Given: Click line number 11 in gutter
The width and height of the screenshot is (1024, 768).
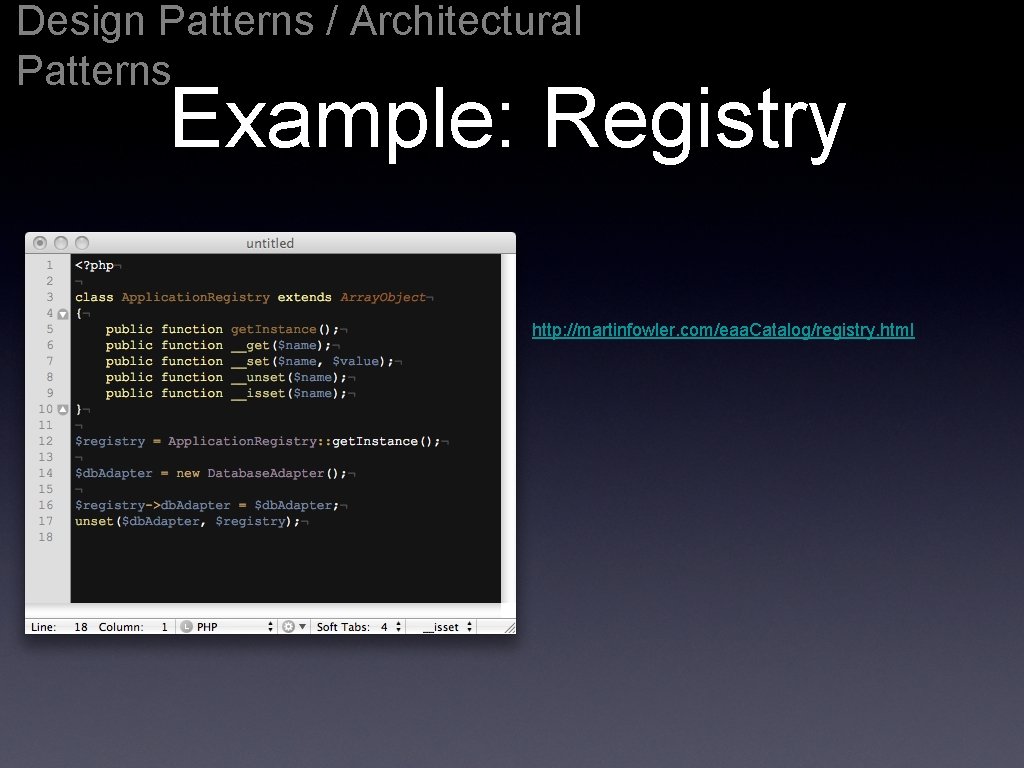Looking at the screenshot, I should [x=45, y=425].
